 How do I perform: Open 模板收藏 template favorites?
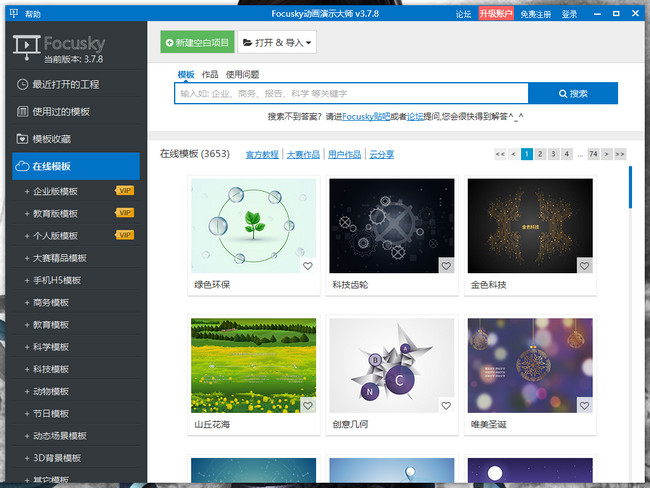76,139
